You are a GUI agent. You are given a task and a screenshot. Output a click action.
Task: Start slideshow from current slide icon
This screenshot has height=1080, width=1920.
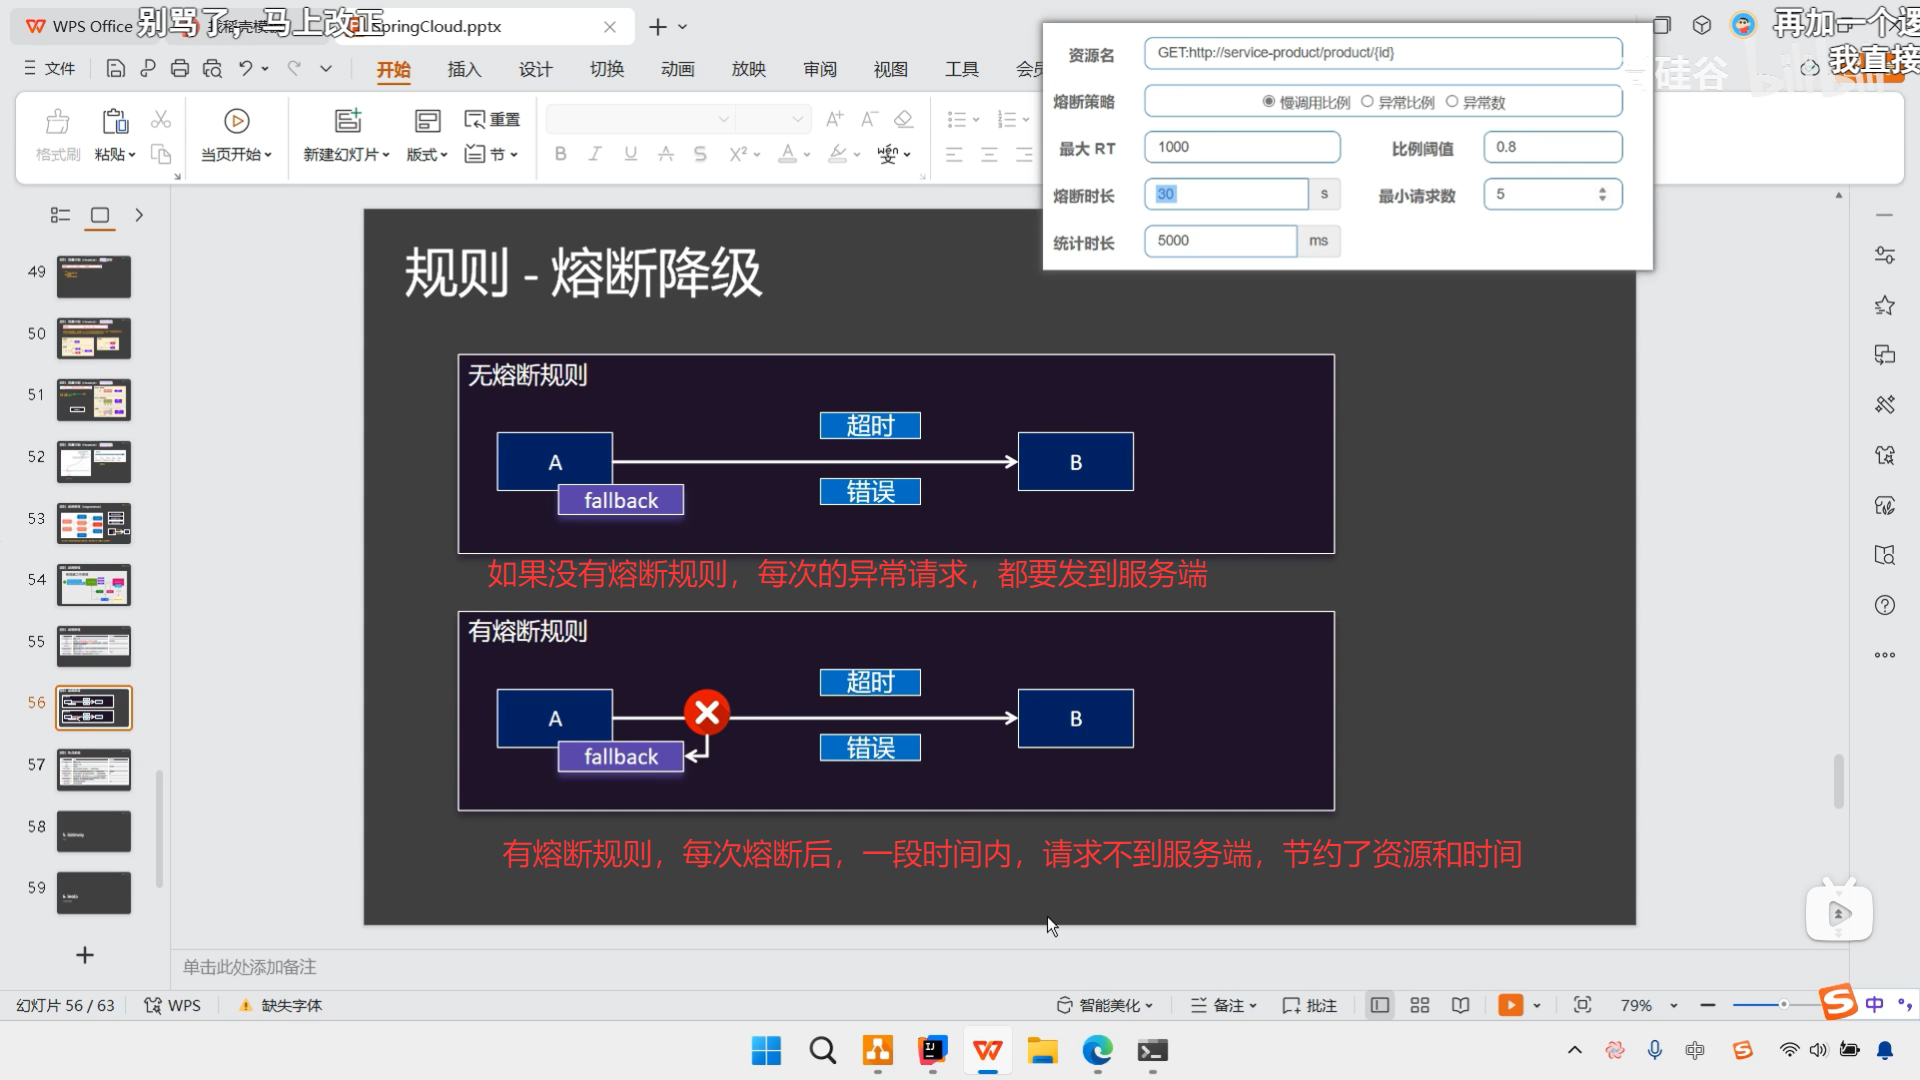coord(236,121)
